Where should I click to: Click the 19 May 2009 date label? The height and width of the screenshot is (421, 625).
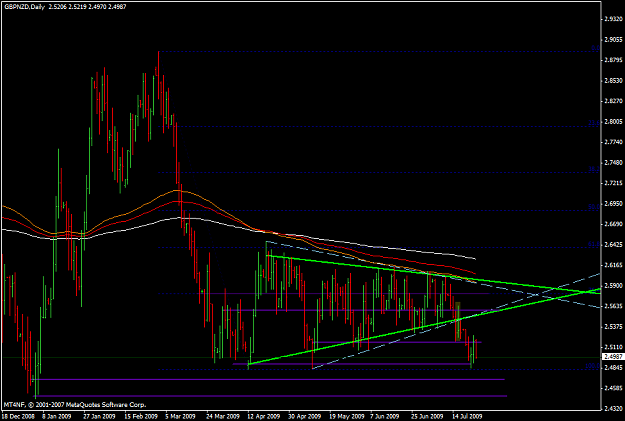[x=346, y=416]
